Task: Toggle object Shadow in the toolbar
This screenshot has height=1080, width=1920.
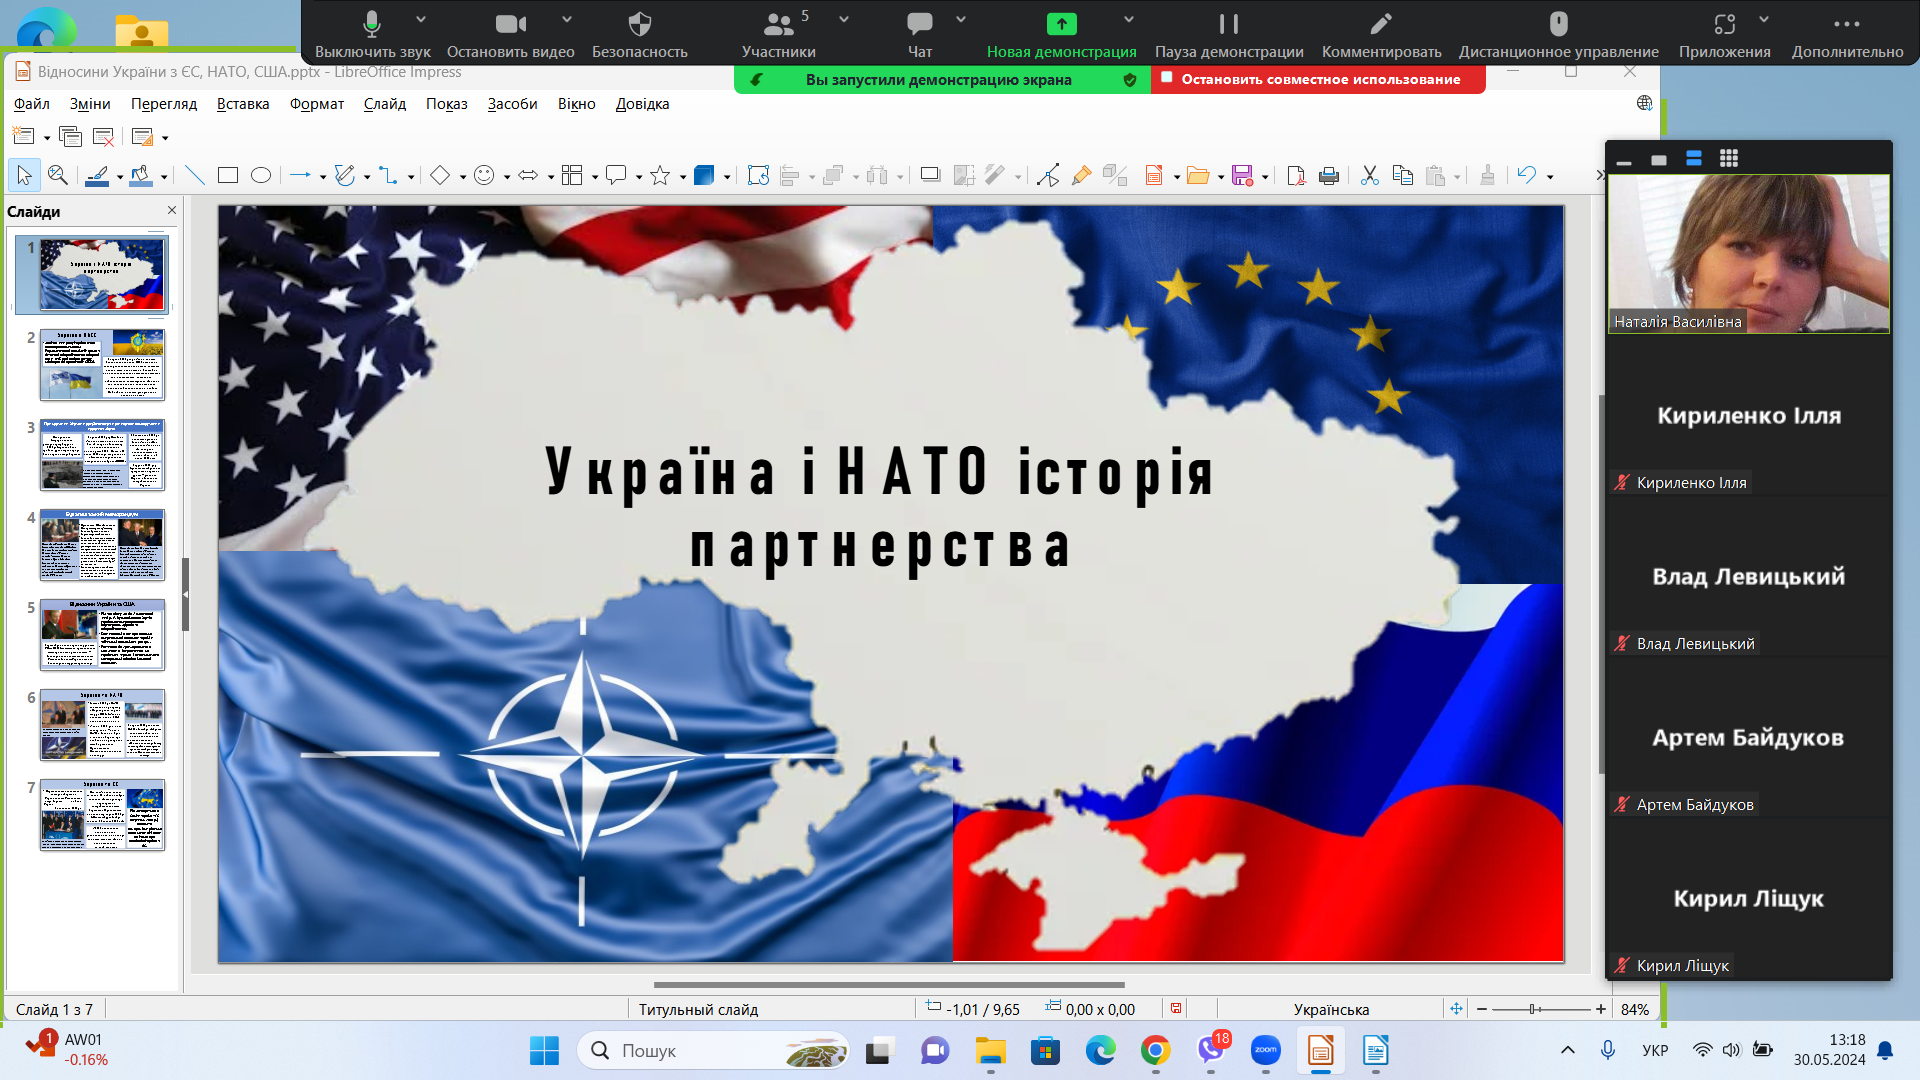Action: (930, 176)
